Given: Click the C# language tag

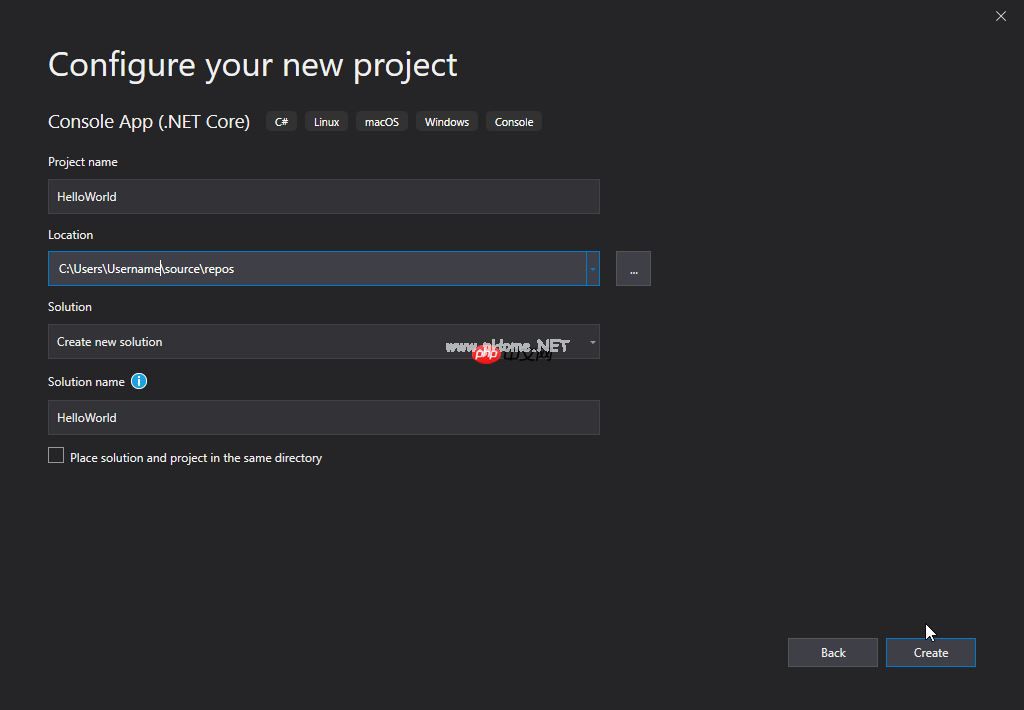Looking at the screenshot, I should pyautogui.click(x=281, y=122).
